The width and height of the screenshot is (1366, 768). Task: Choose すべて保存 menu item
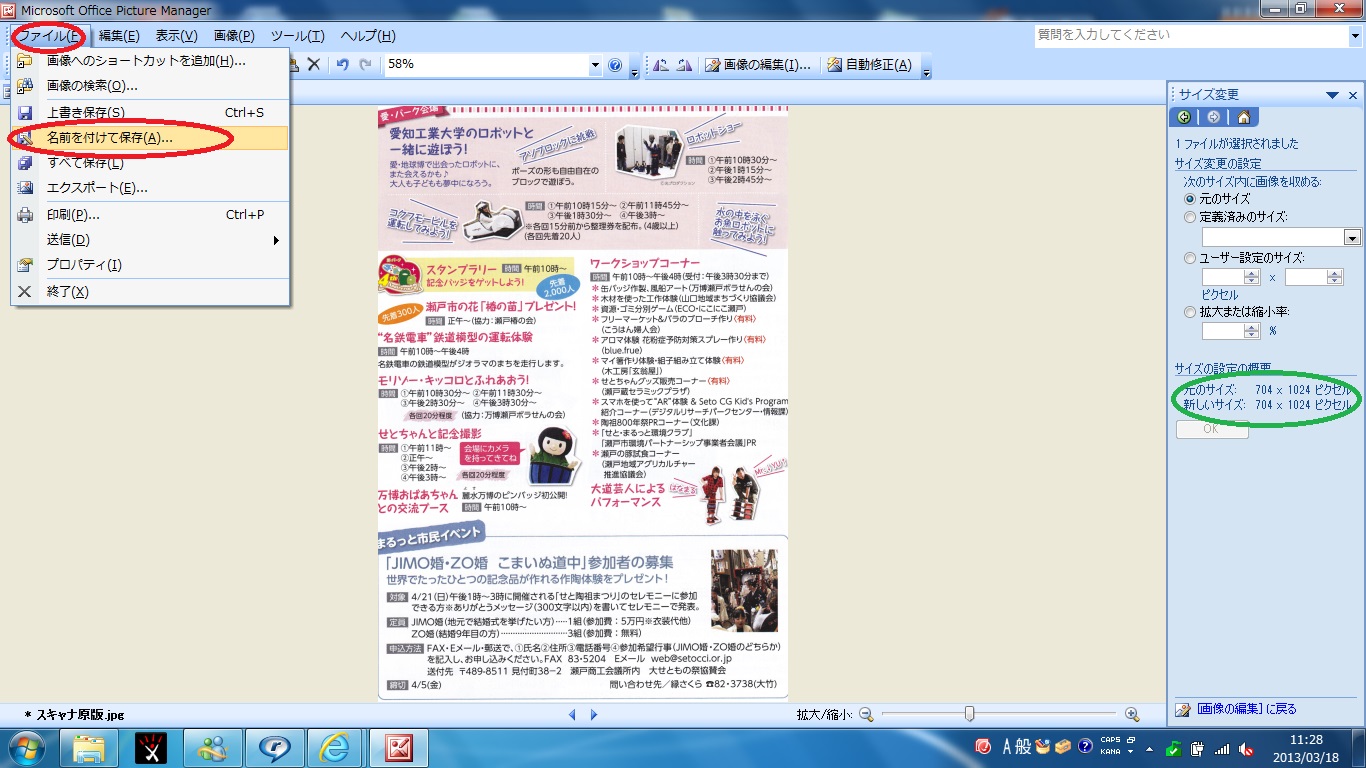150,163
